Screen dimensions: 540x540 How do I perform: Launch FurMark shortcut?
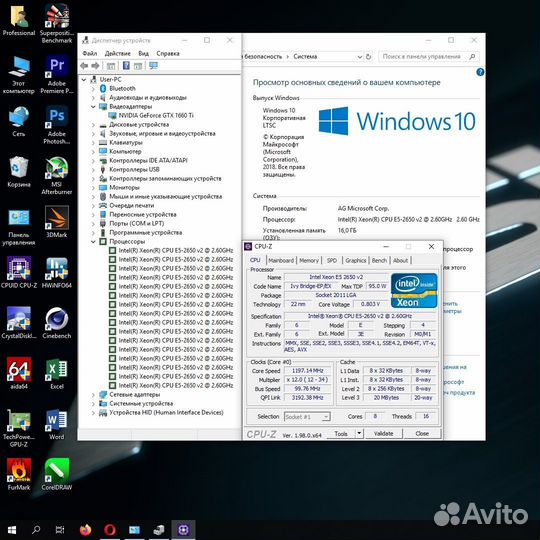(x=19, y=474)
